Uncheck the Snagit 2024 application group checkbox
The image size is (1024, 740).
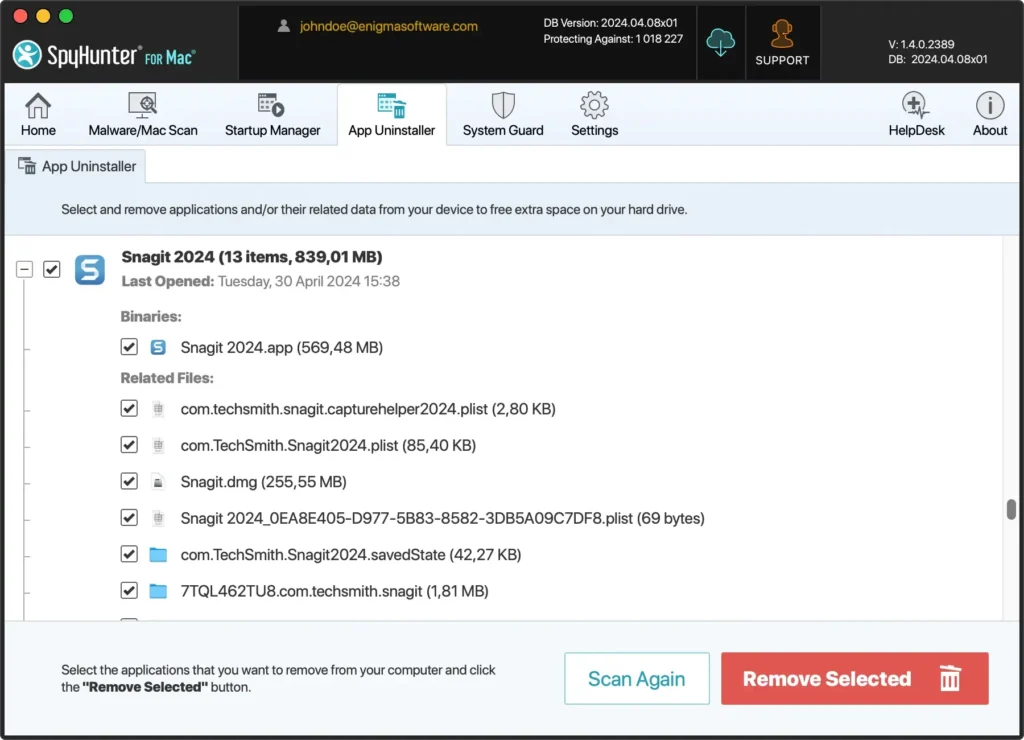tap(52, 269)
